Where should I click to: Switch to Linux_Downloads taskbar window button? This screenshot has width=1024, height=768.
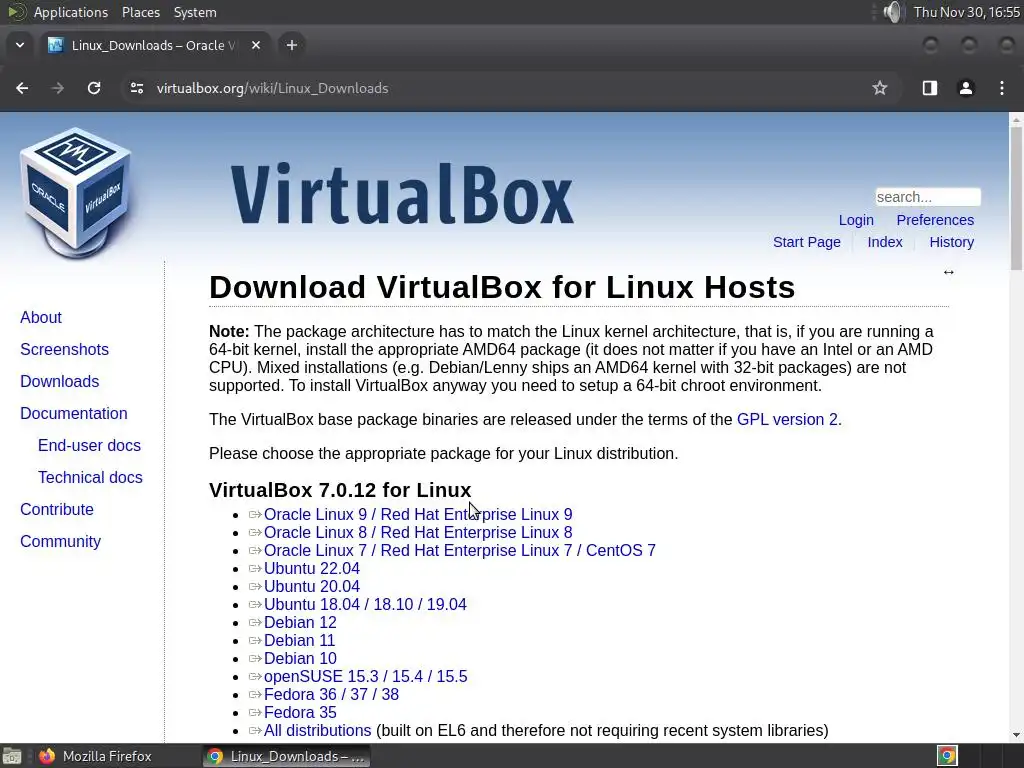point(286,756)
